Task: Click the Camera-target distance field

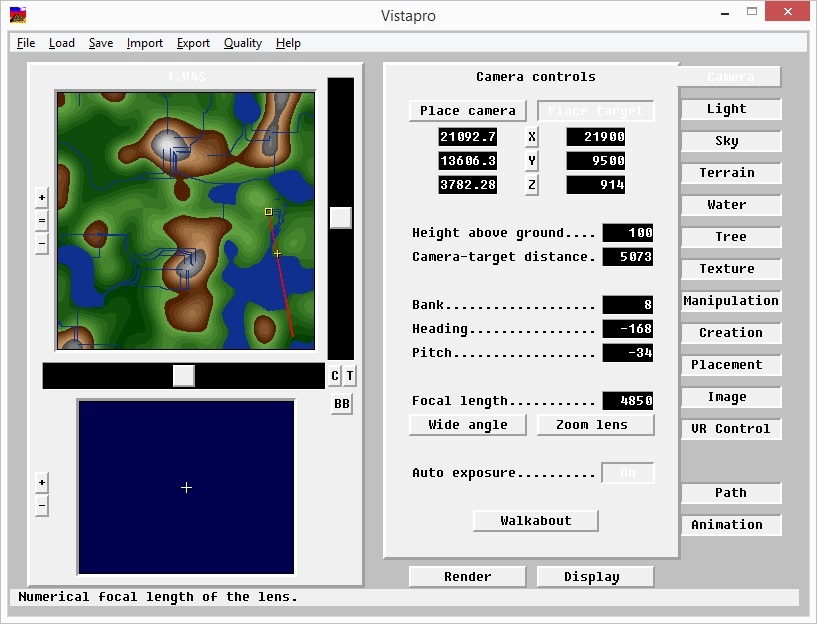Action: tap(627, 257)
